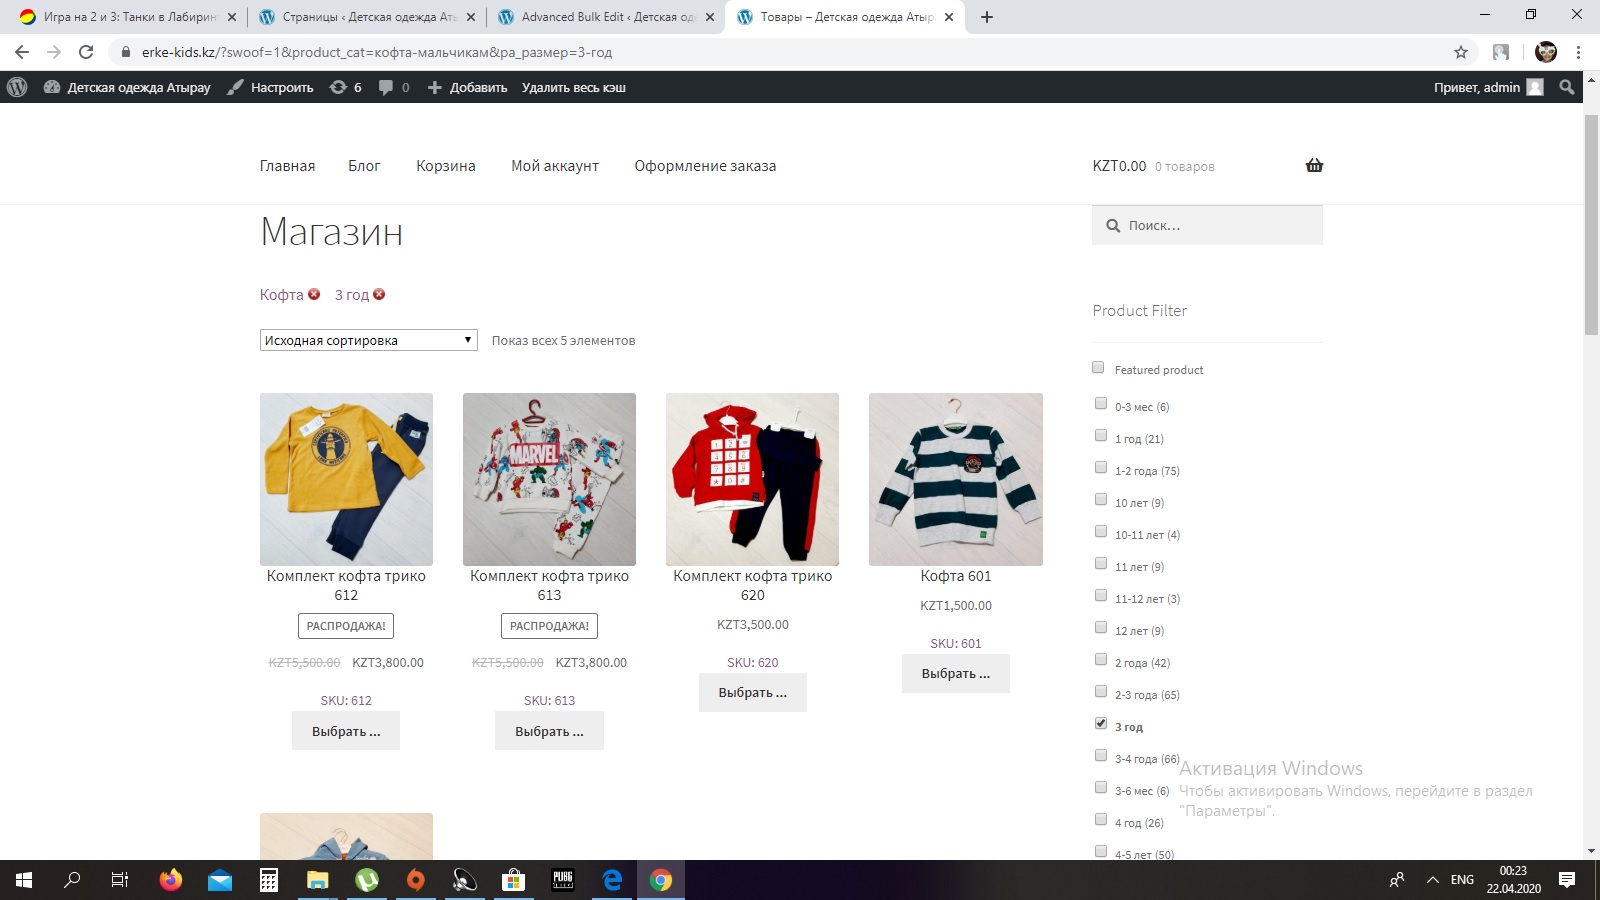Image resolution: width=1600 pixels, height=900 pixels.
Task: Show hidden system tray icons
Action: [x=1432, y=880]
